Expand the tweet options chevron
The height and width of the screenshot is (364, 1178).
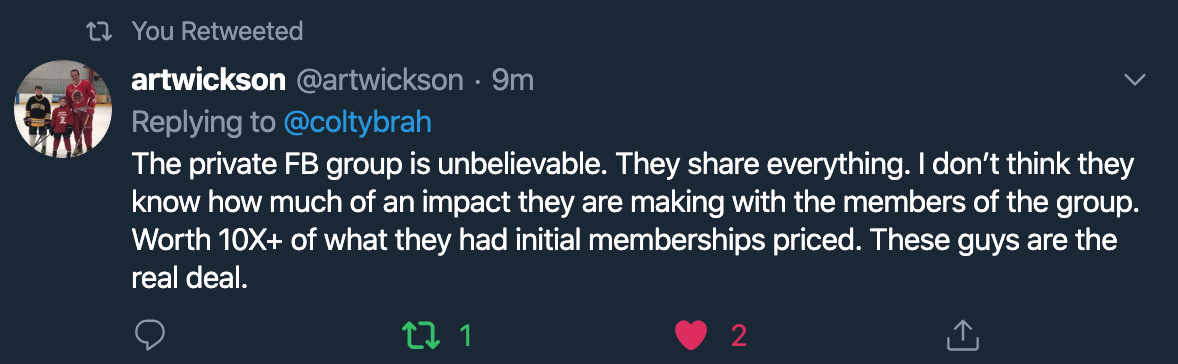click(x=1133, y=79)
